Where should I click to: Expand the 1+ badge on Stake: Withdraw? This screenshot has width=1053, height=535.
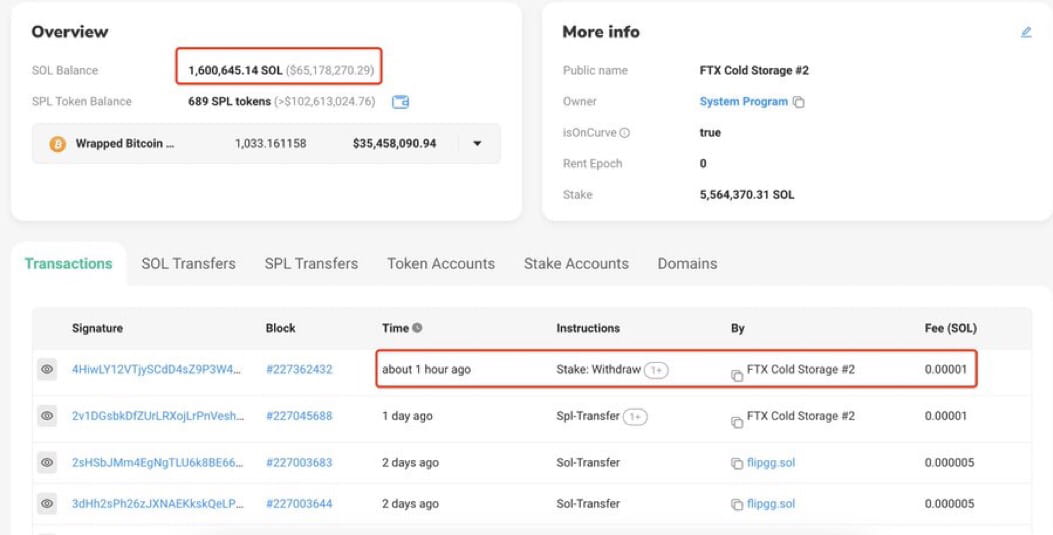pyautogui.click(x=656, y=370)
